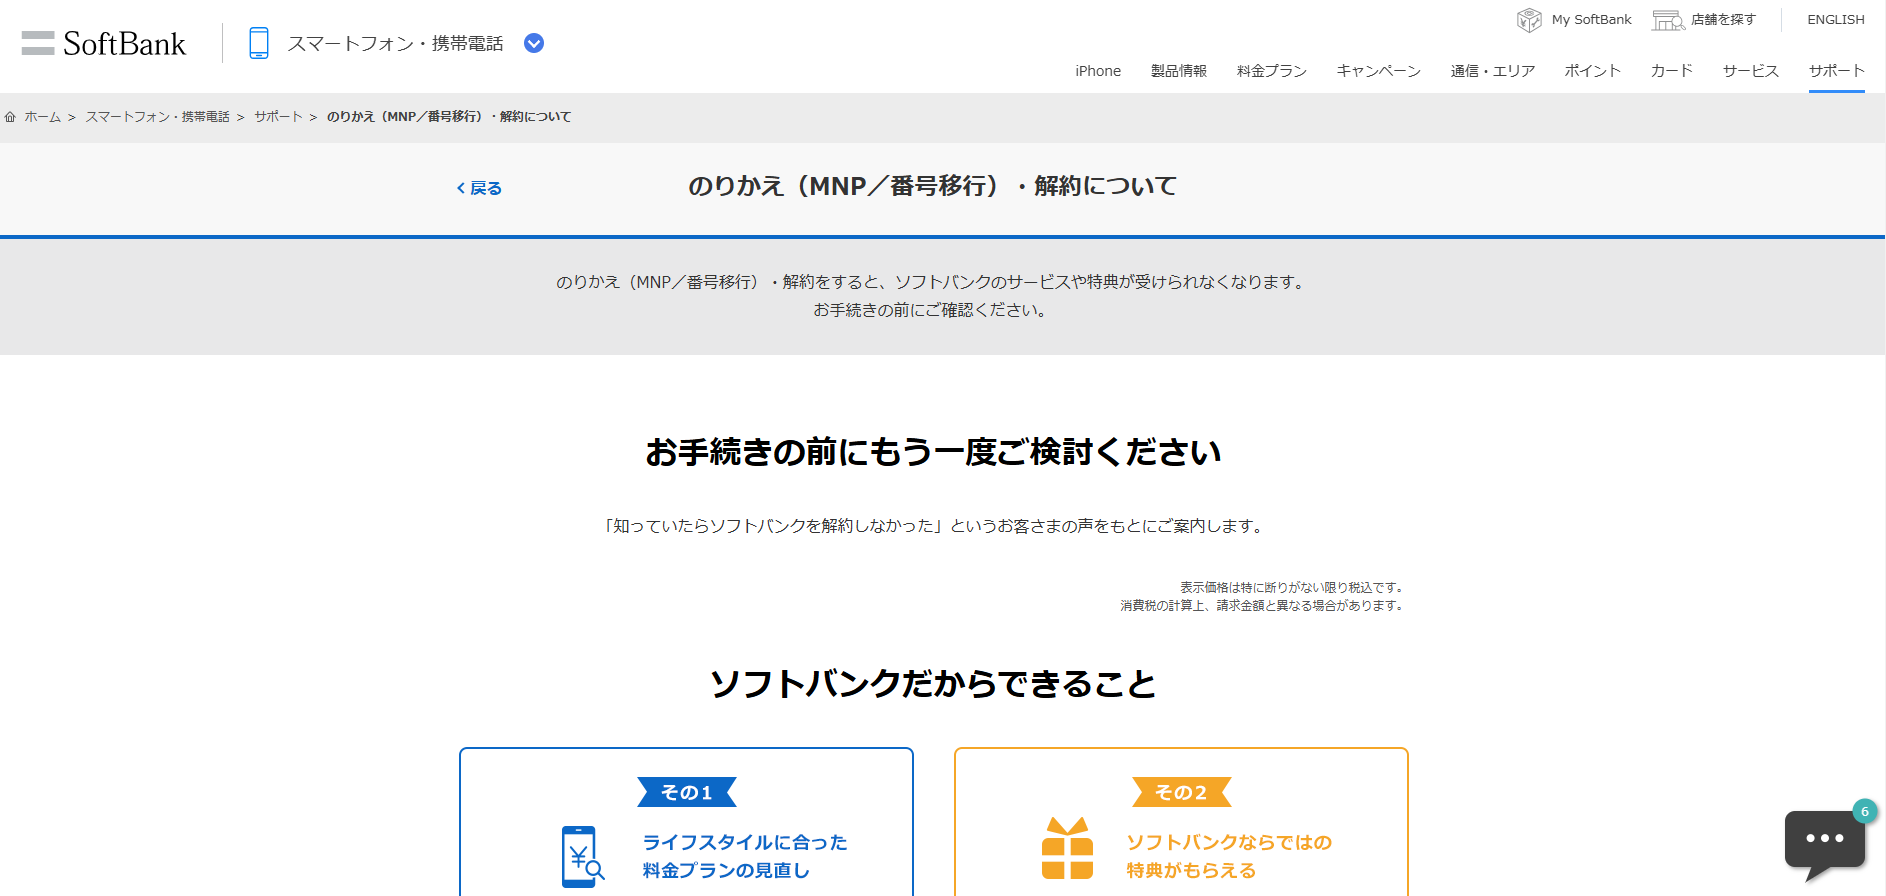1886x896 pixels.
Task: Click the phone with yen magnifier icon
Action: pyautogui.click(x=583, y=856)
